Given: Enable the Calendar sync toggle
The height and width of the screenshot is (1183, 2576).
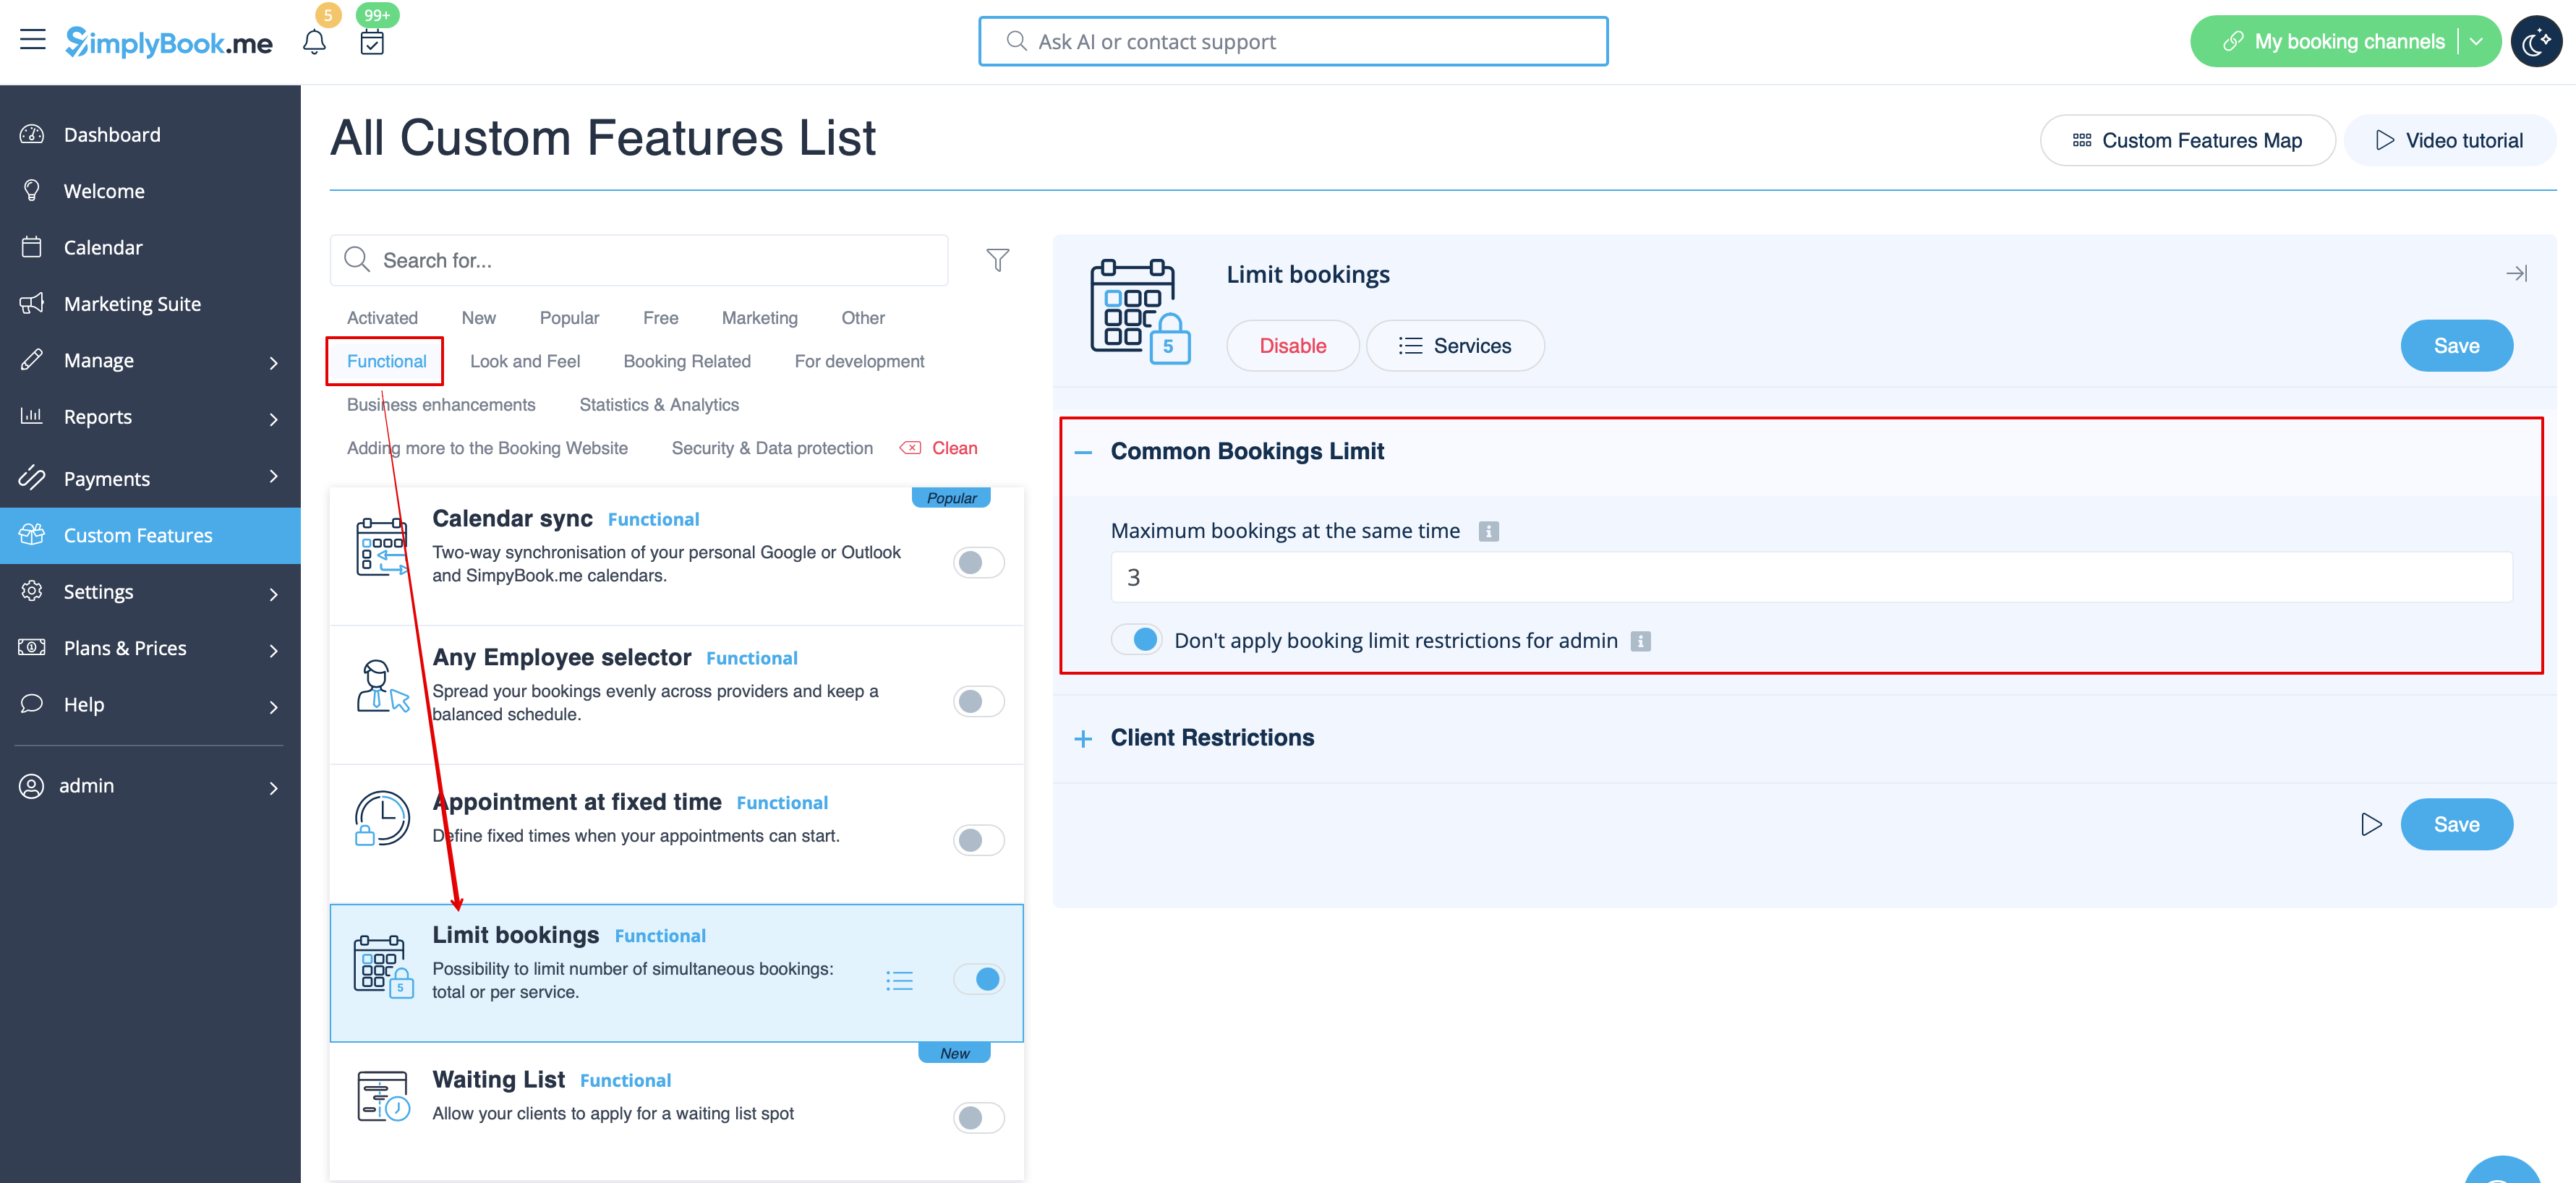Looking at the screenshot, I should pos(978,563).
